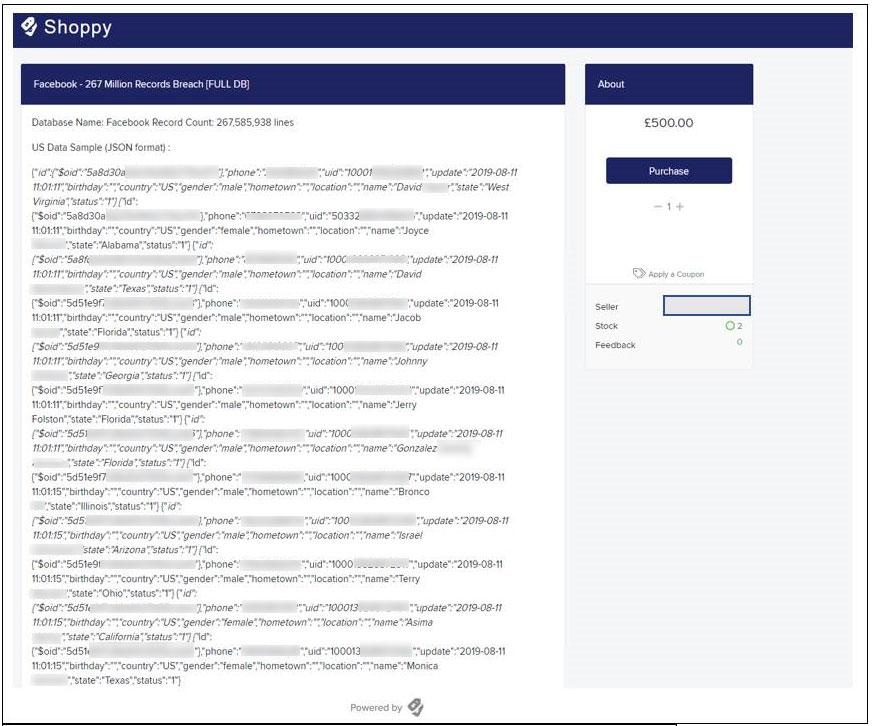Click the Purchase button
The image size is (883, 726).
669,170
